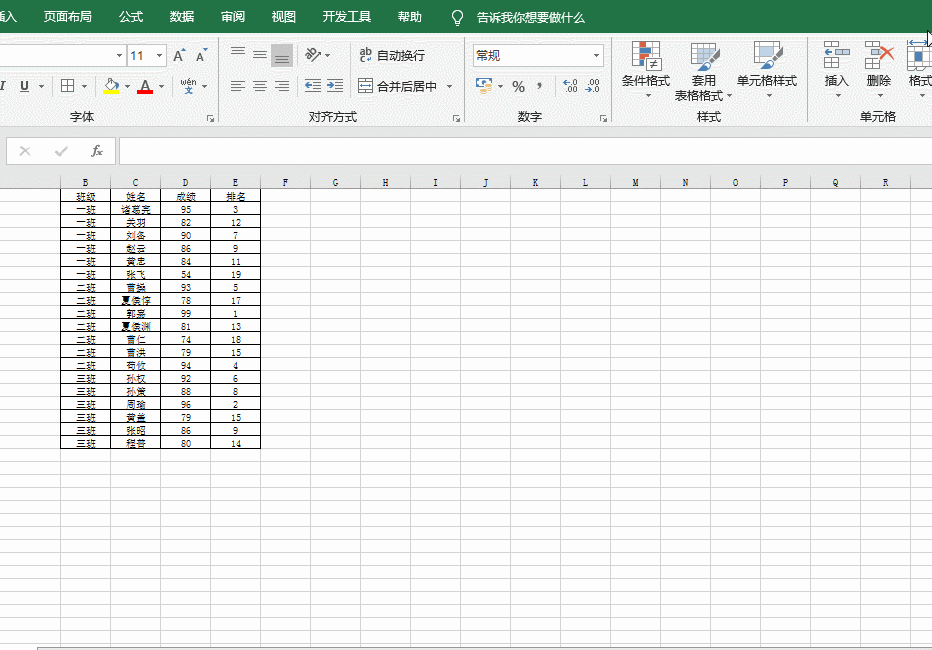The height and width of the screenshot is (650, 932).
Task: Click 合并后居中 merge and center
Action: [x=398, y=86]
